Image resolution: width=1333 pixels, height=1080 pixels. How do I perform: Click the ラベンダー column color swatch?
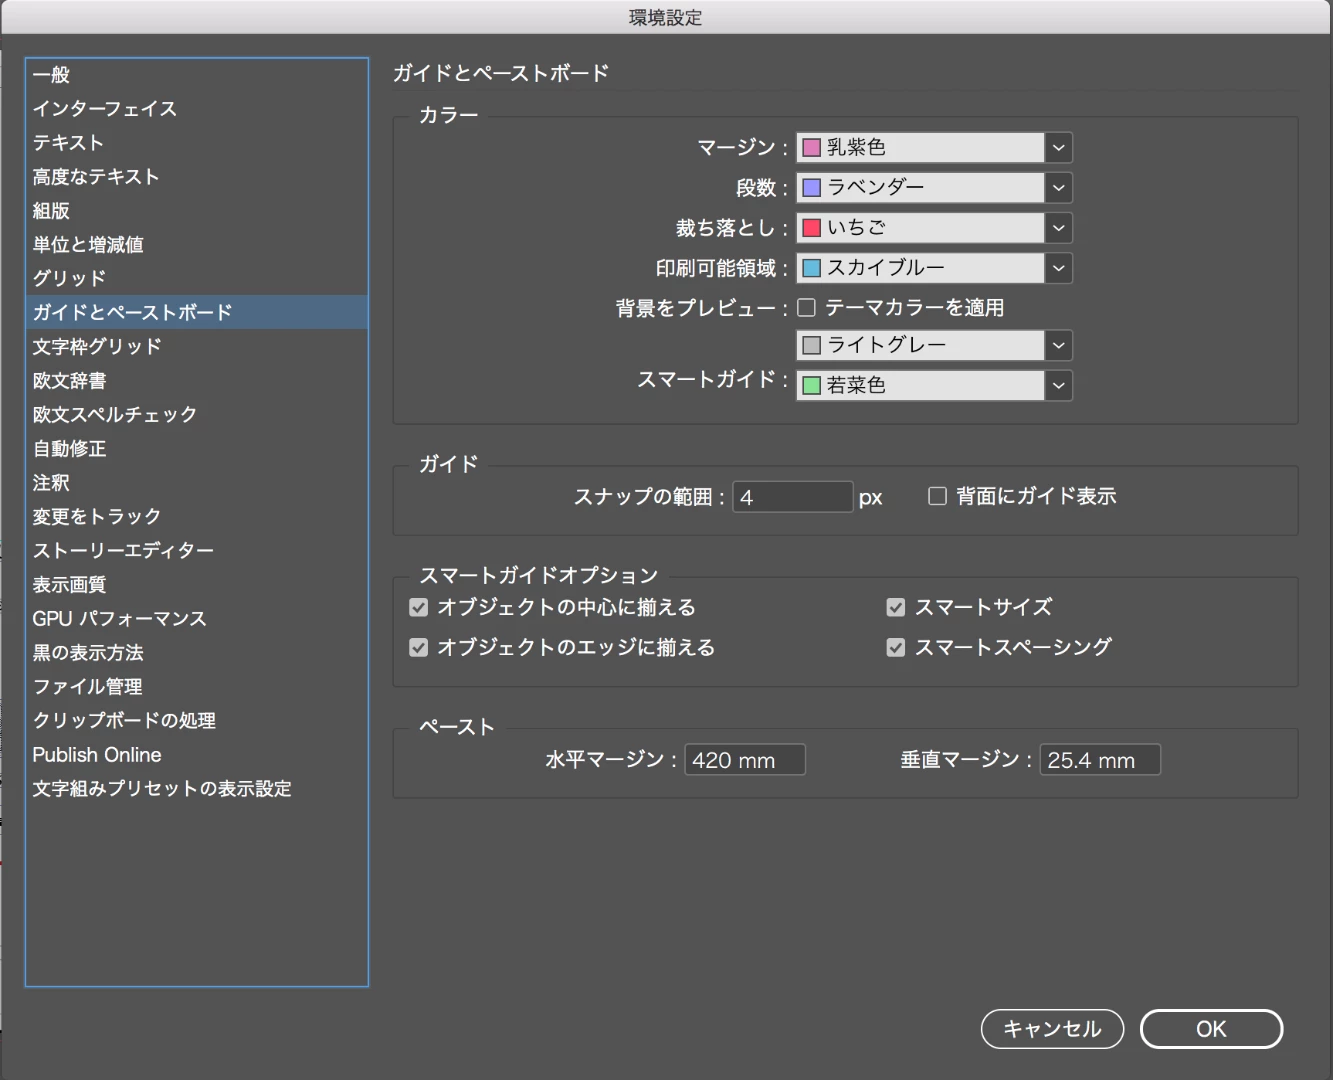click(x=812, y=188)
